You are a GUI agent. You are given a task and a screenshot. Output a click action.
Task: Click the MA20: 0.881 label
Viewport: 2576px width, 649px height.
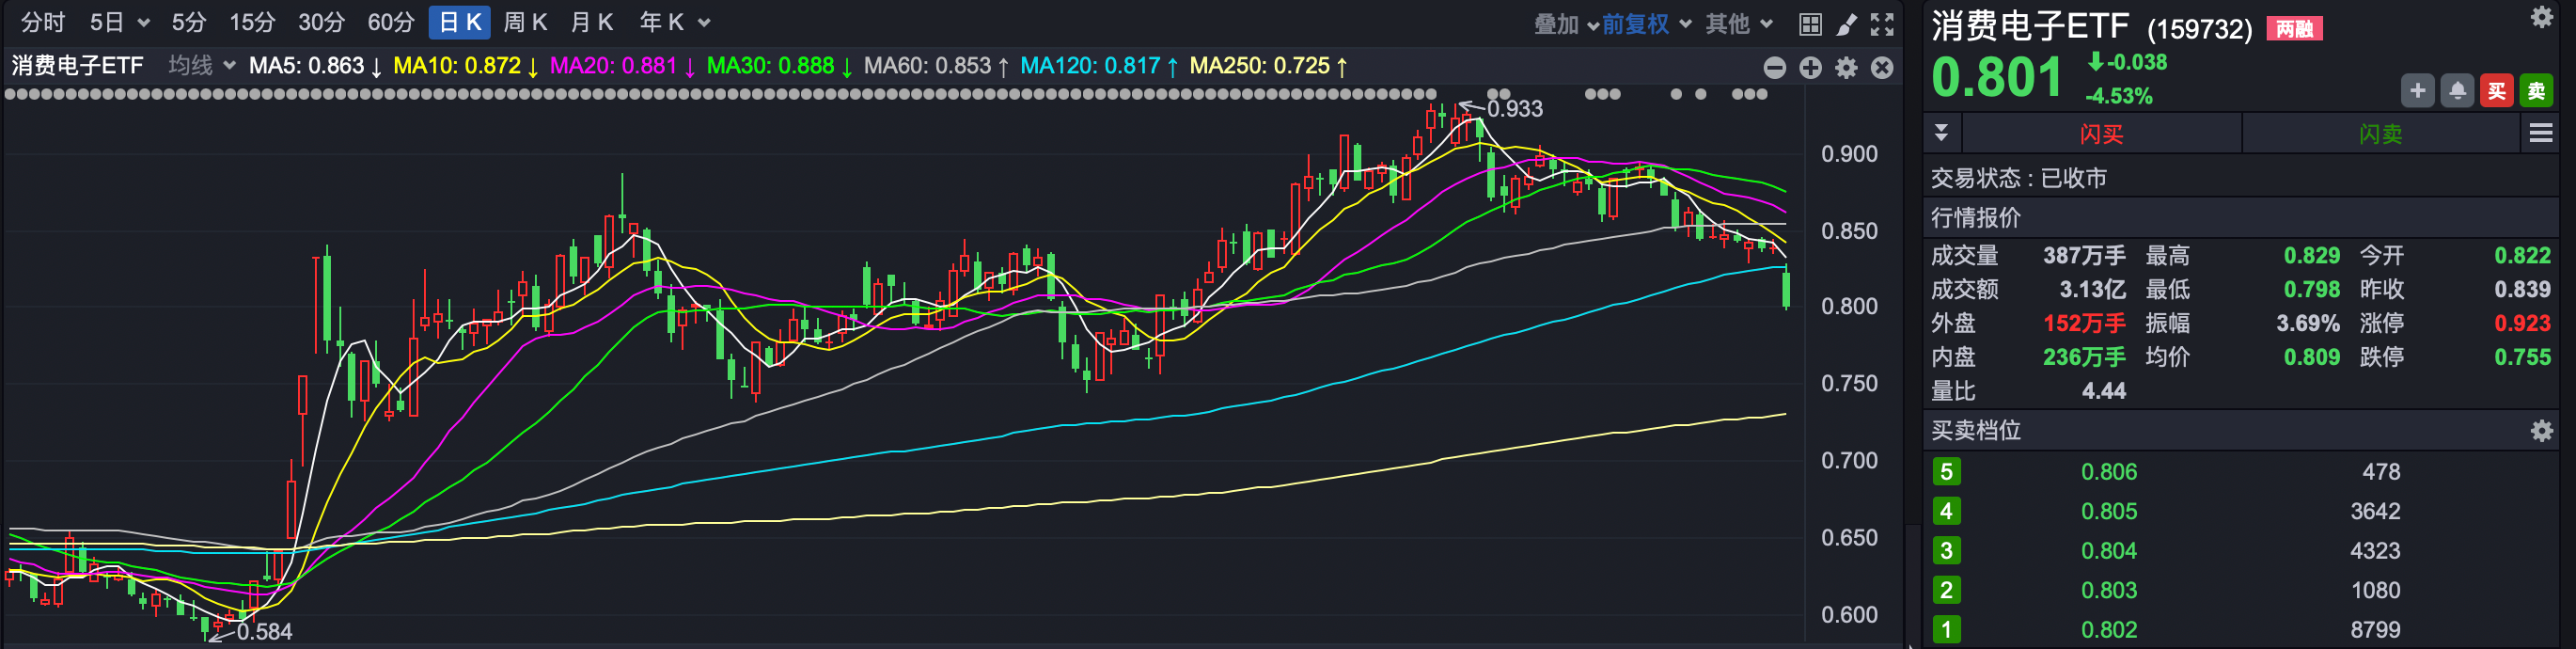pos(622,66)
